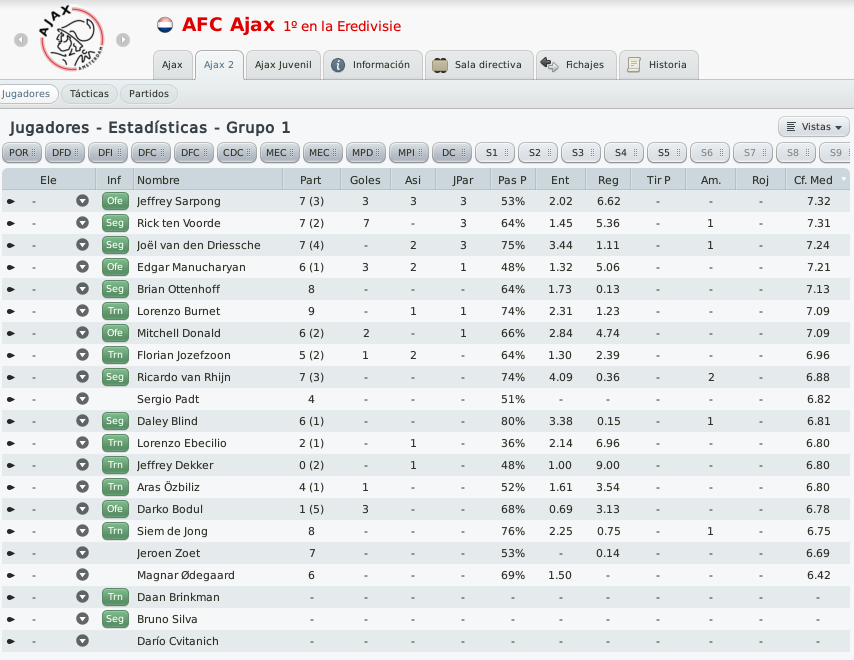Open Sala directiva tab
This screenshot has width=854, height=660.
(x=479, y=65)
